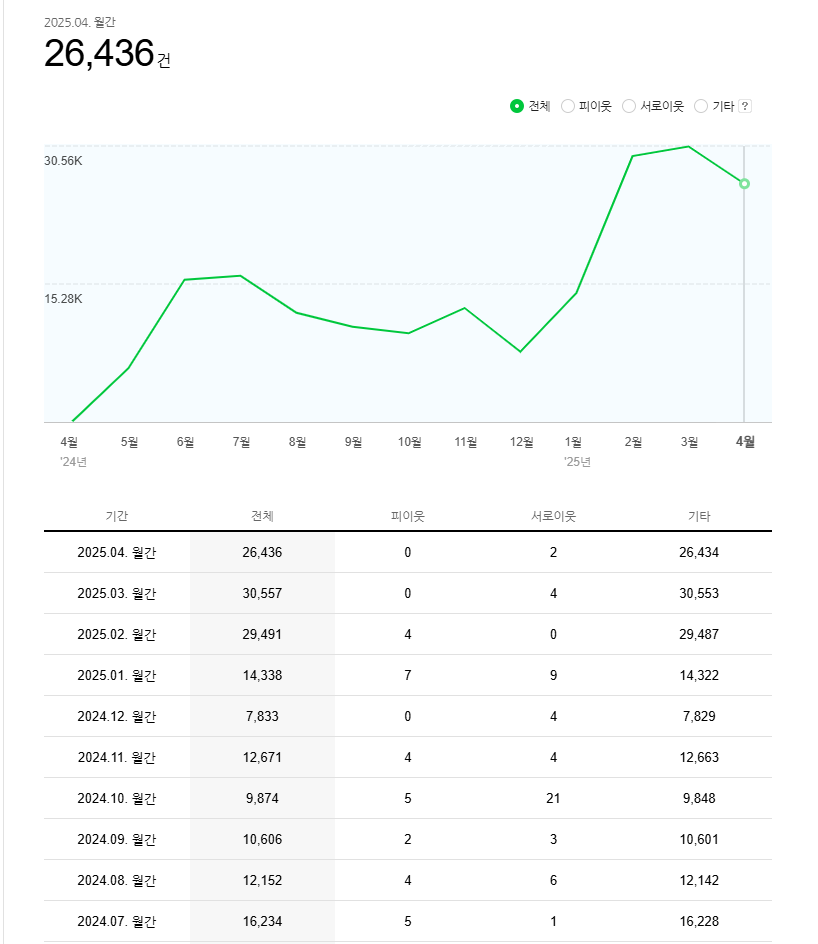This screenshot has height=944, width=818.
Task: Click the 10,601 기타 cell
Action: tap(699, 839)
